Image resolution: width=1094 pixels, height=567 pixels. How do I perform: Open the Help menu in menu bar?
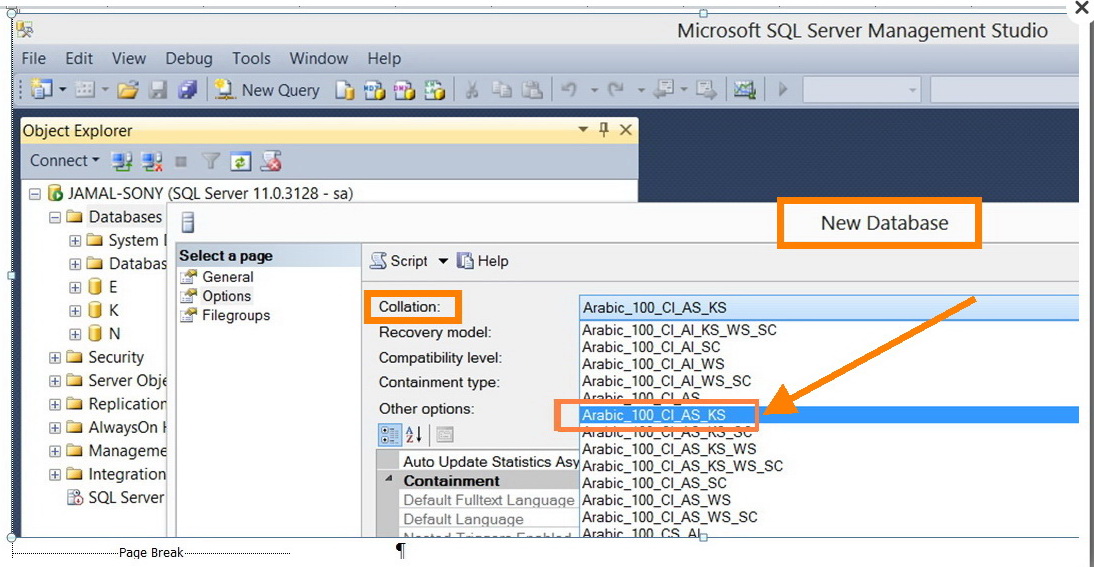click(384, 59)
